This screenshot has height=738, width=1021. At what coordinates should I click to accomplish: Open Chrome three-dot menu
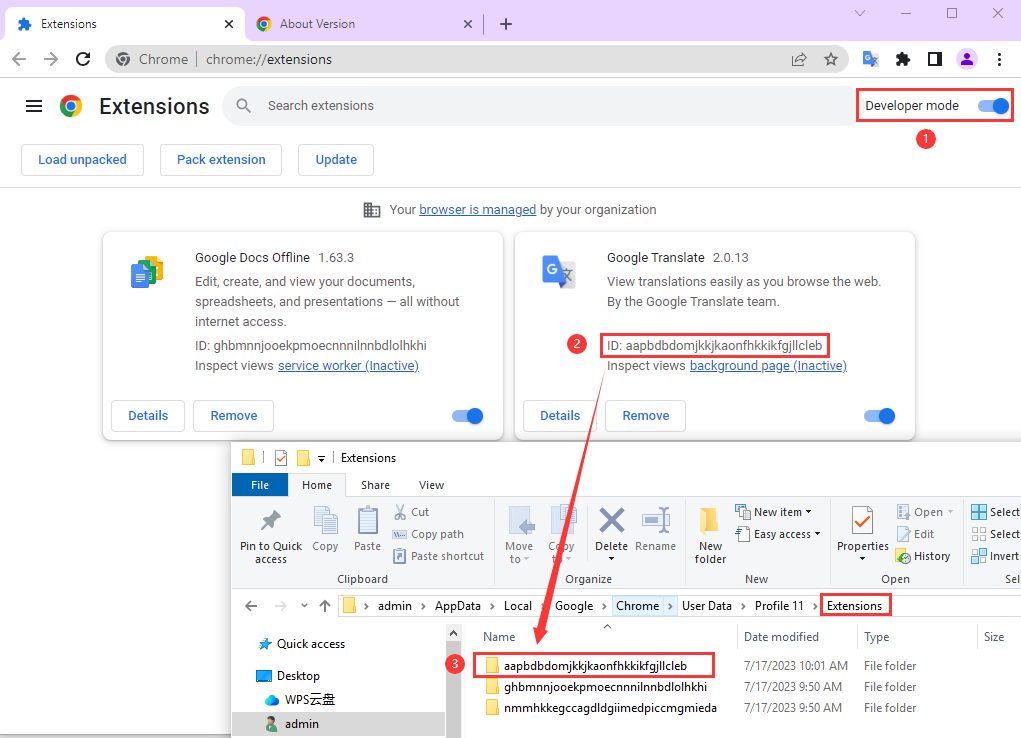pos(1000,59)
